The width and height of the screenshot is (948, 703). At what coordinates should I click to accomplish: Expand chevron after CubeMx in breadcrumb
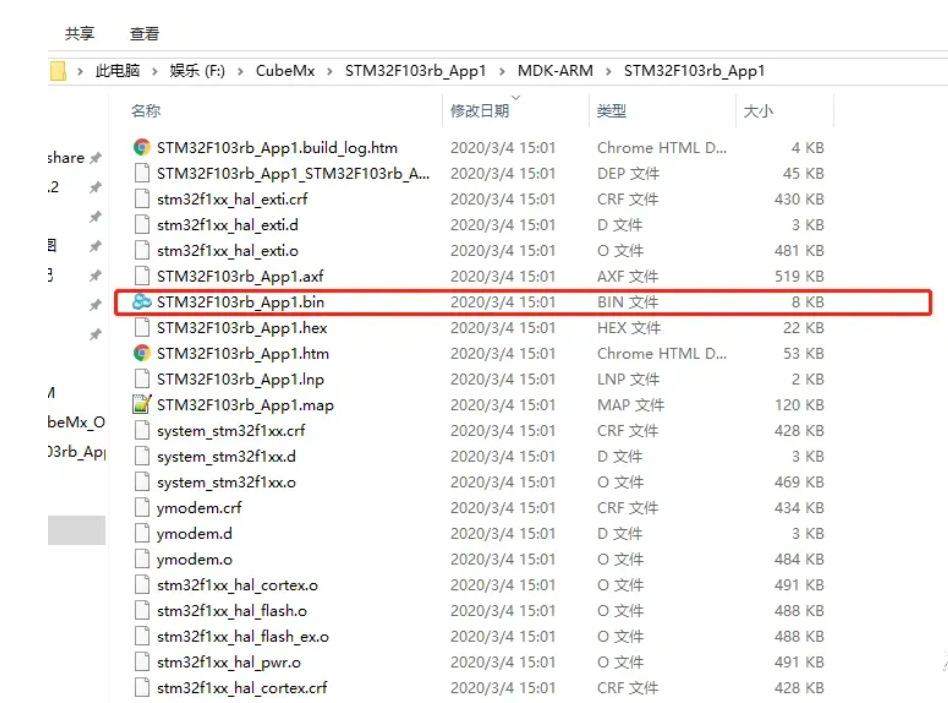tap(330, 71)
